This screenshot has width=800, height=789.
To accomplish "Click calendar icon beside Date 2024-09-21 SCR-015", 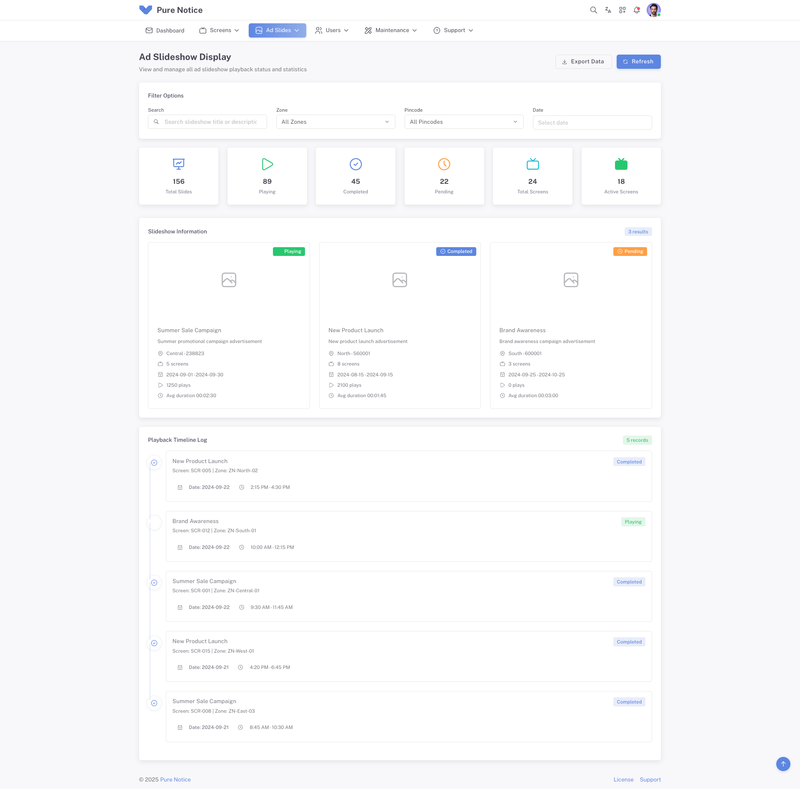I will coord(180,668).
